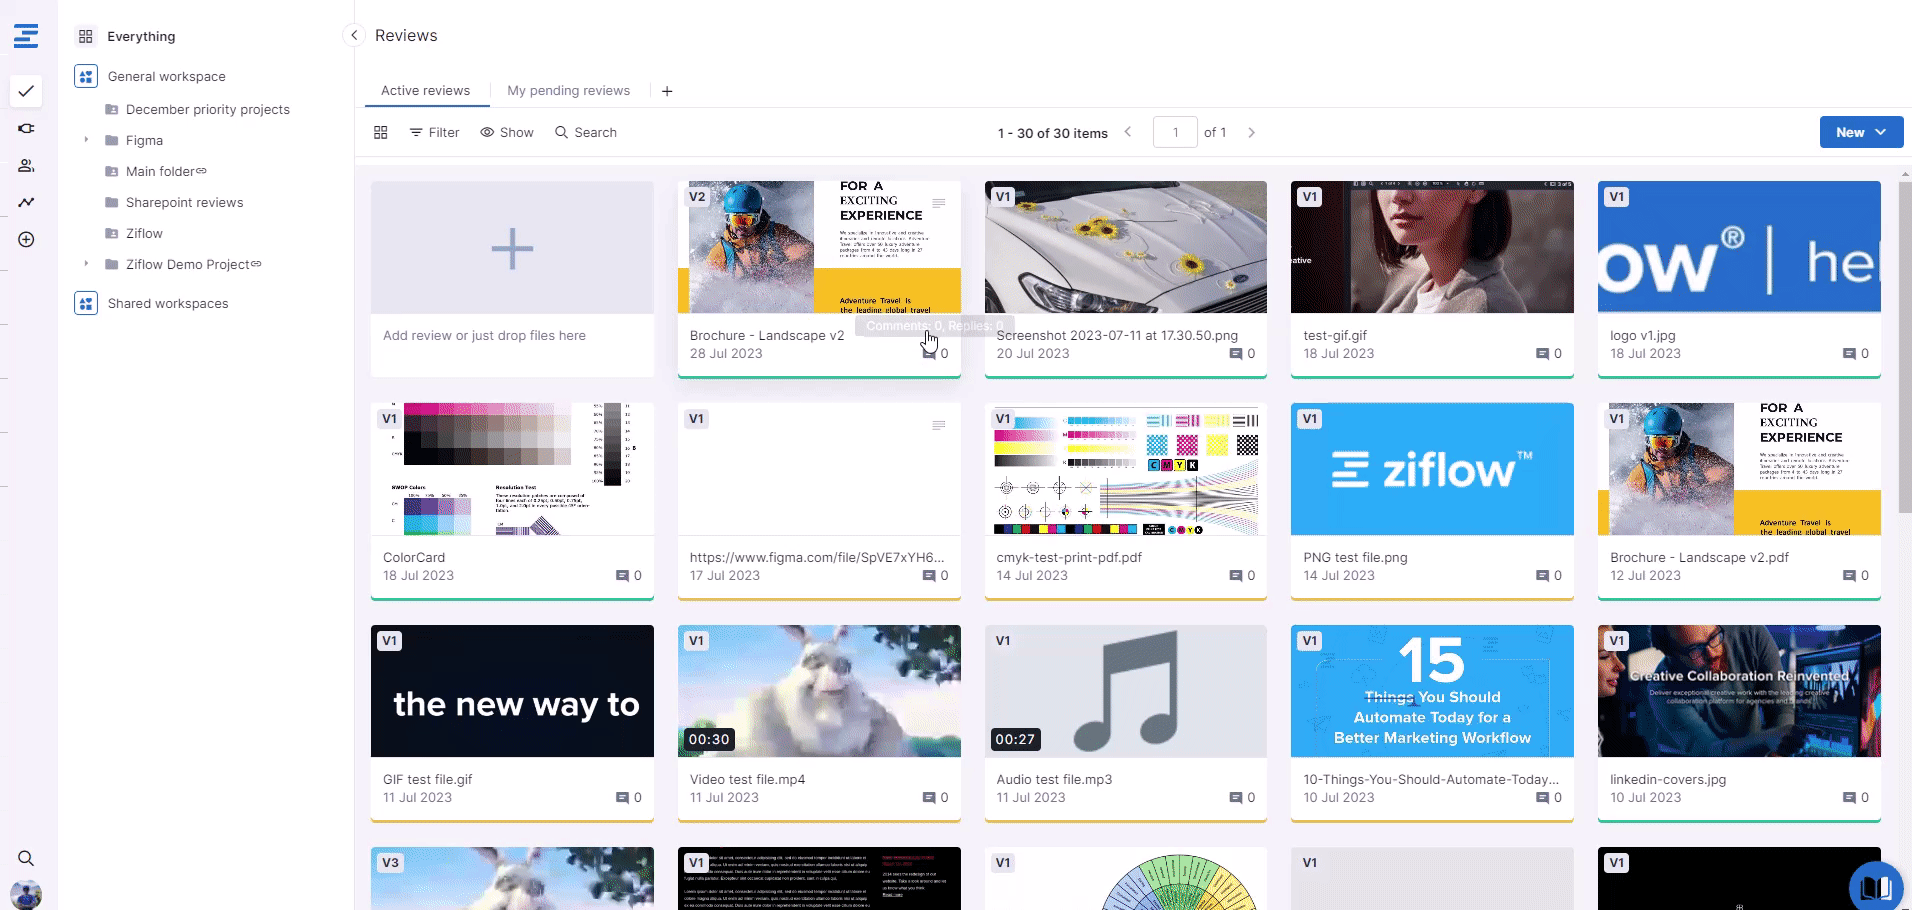Click the circled plus icon in left rail
This screenshot has height=910, width=1912.
pos(26,240)
